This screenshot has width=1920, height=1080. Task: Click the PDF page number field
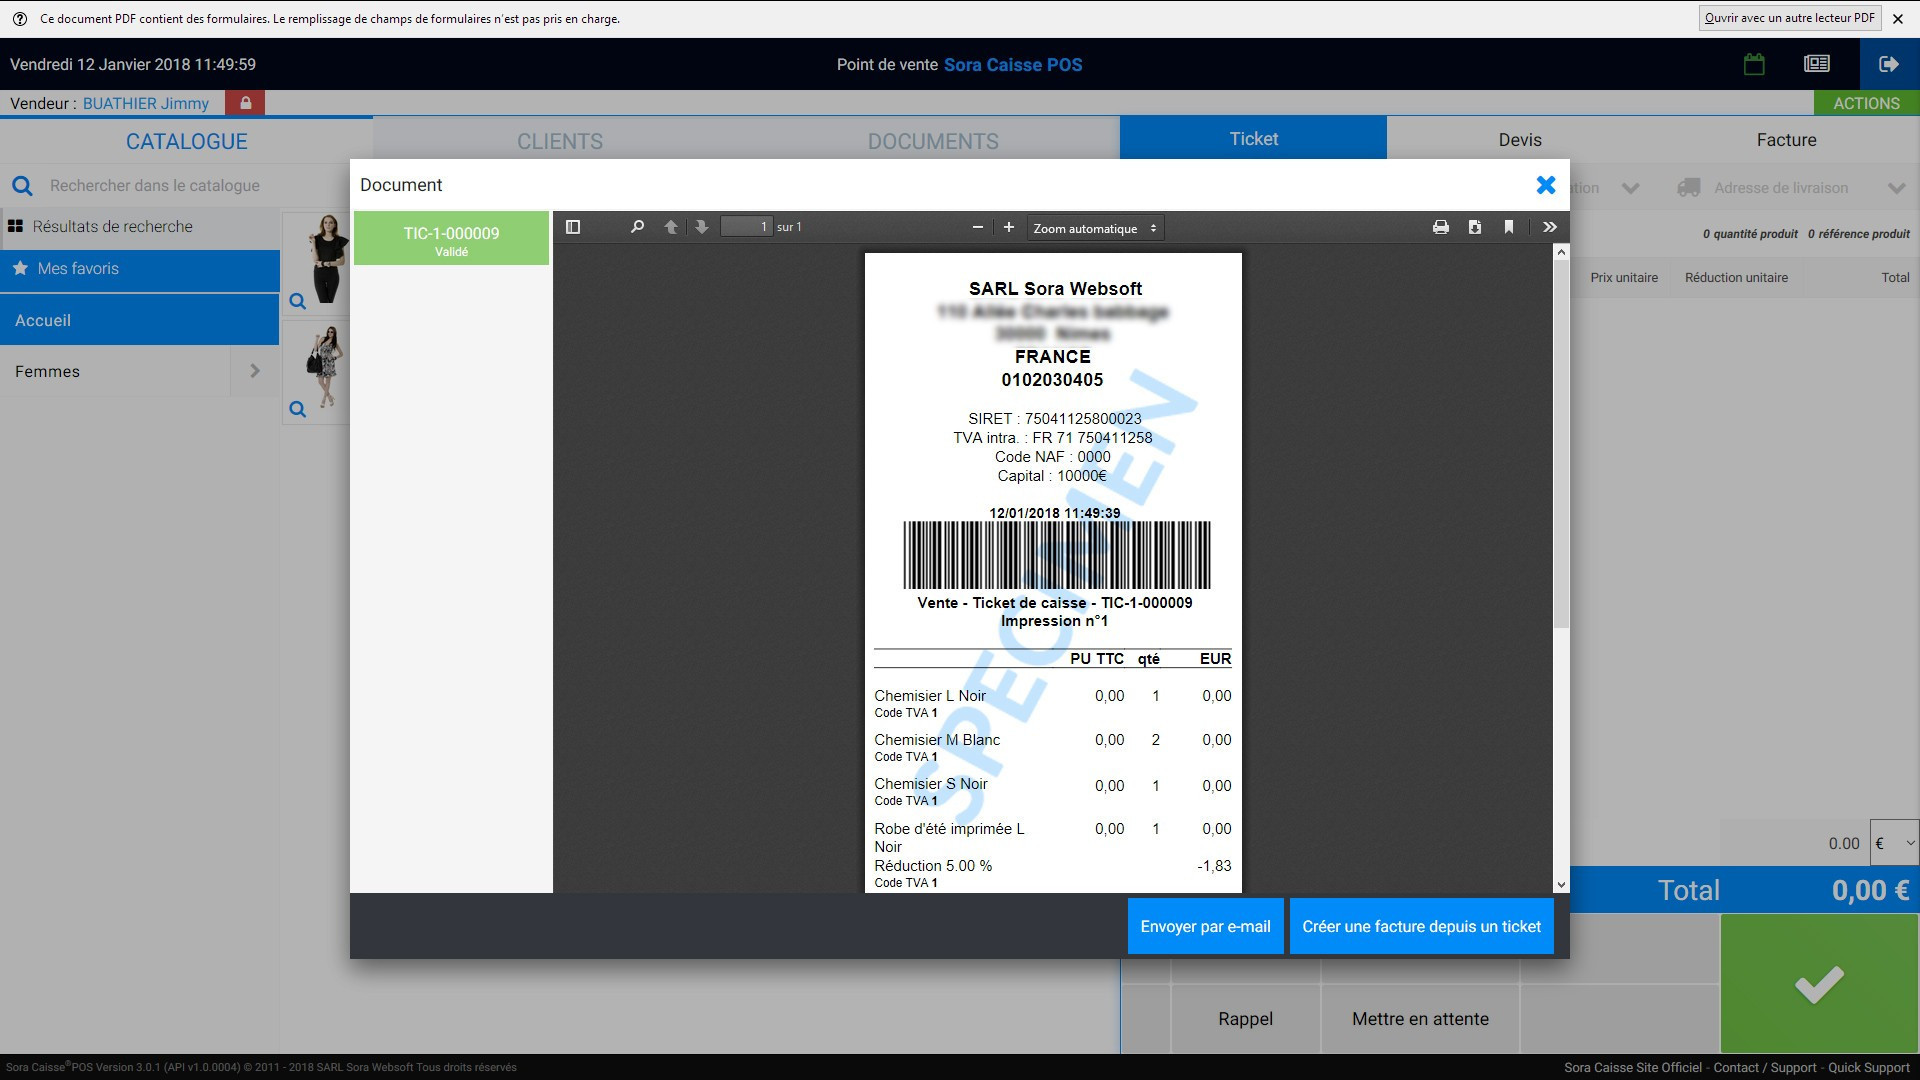(x=746, y=227)
